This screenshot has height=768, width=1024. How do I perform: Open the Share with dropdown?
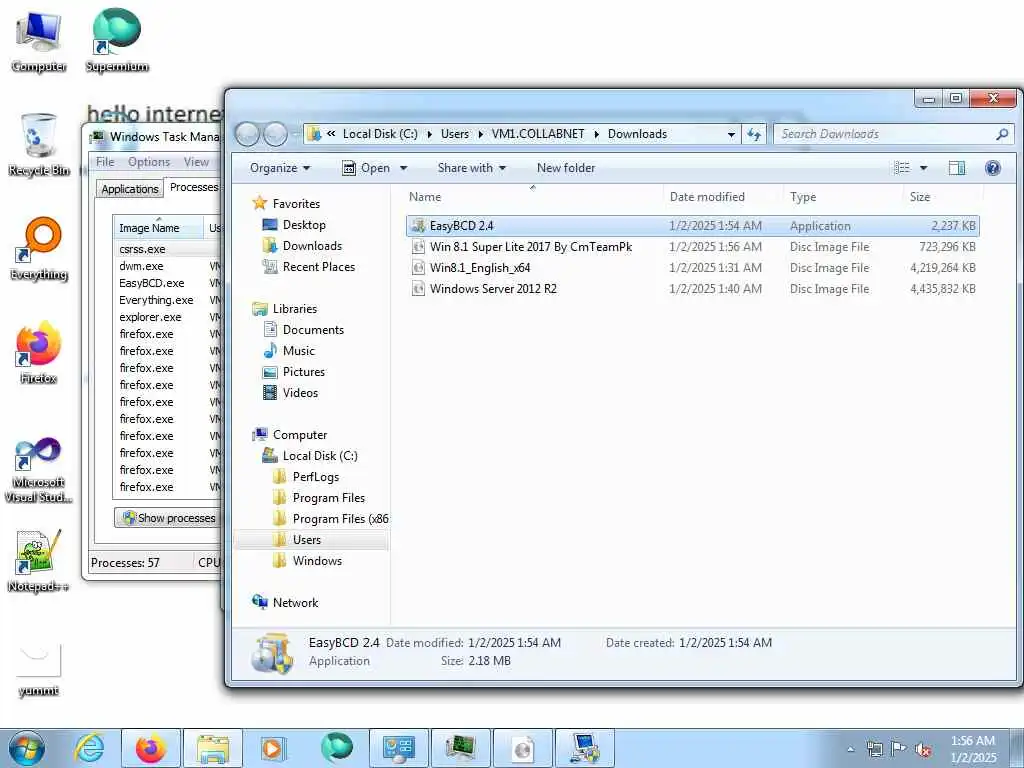[472, 168]
